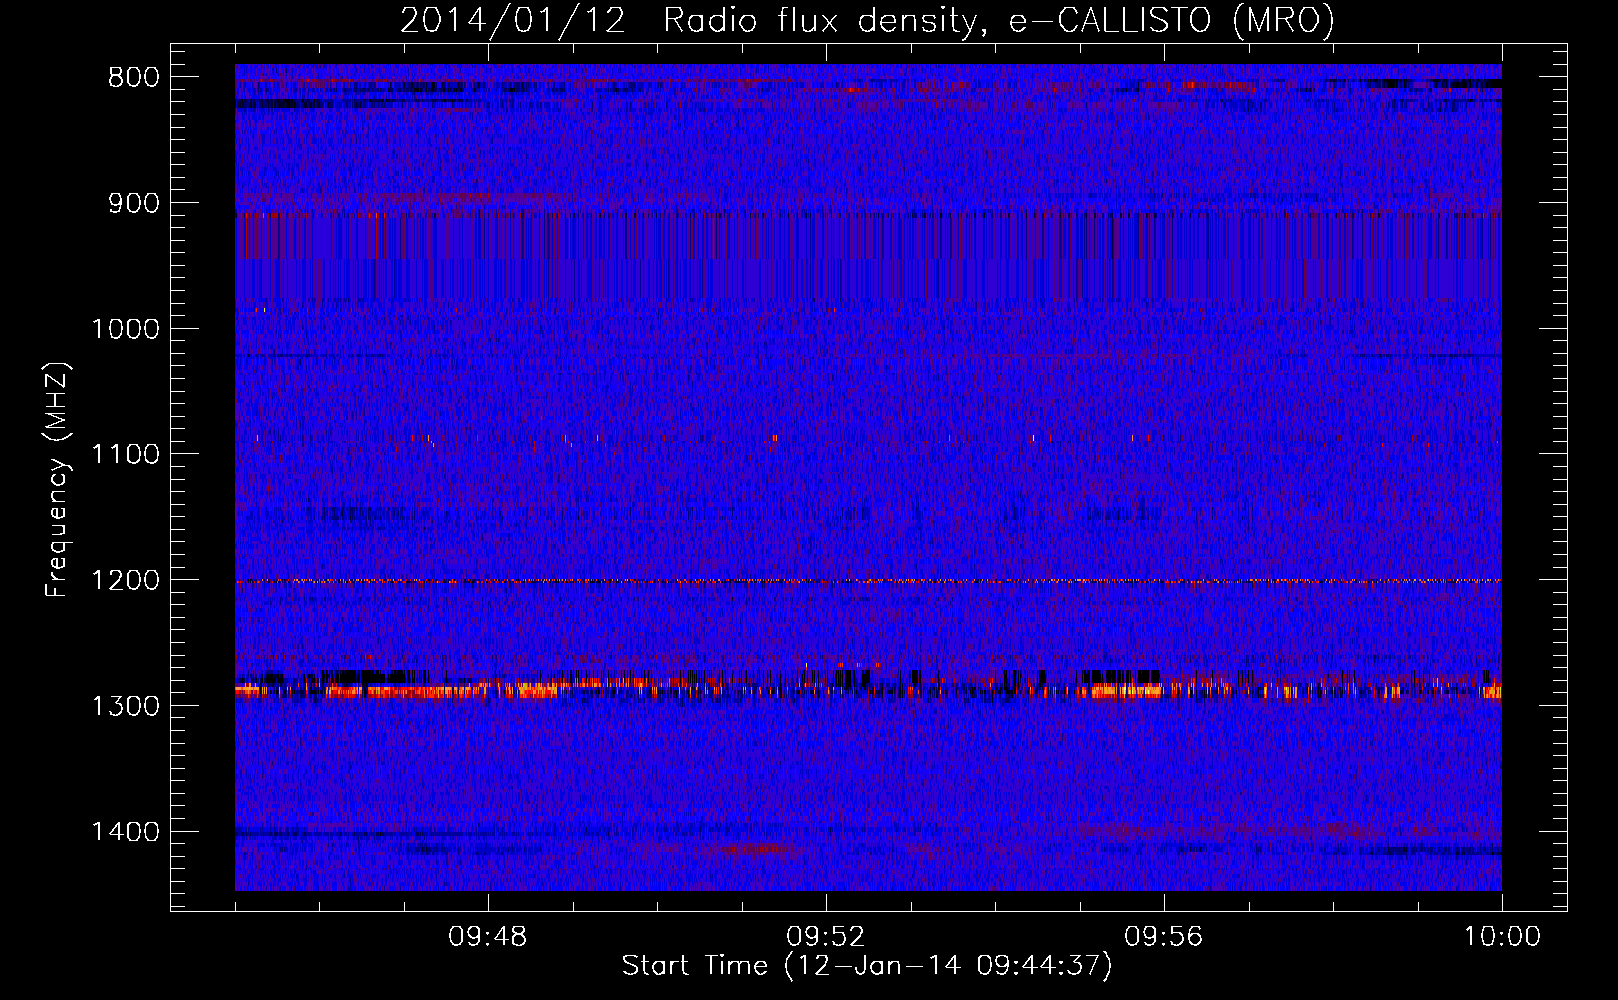Screen dimensions: 1618x1000
Task: Select the 900 frequency tick label
Action: click(x=134, y=203)
